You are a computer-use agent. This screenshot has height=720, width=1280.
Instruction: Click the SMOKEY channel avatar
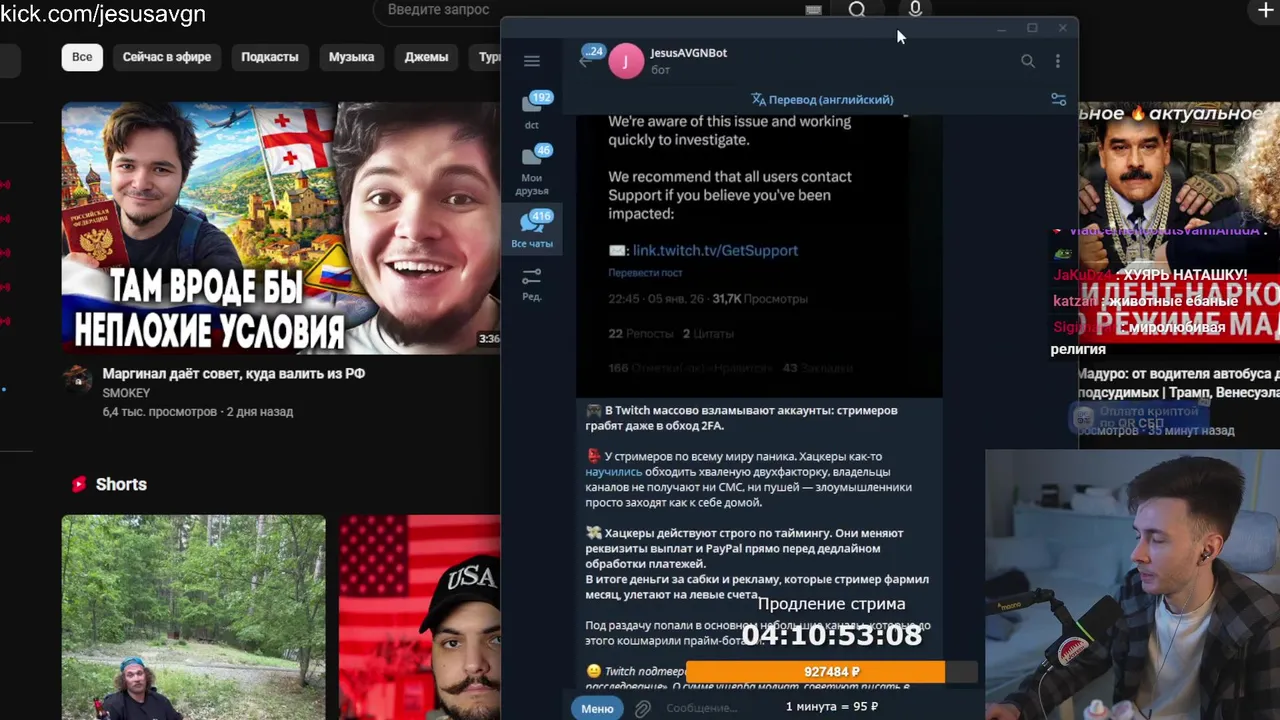coord(78,379)
